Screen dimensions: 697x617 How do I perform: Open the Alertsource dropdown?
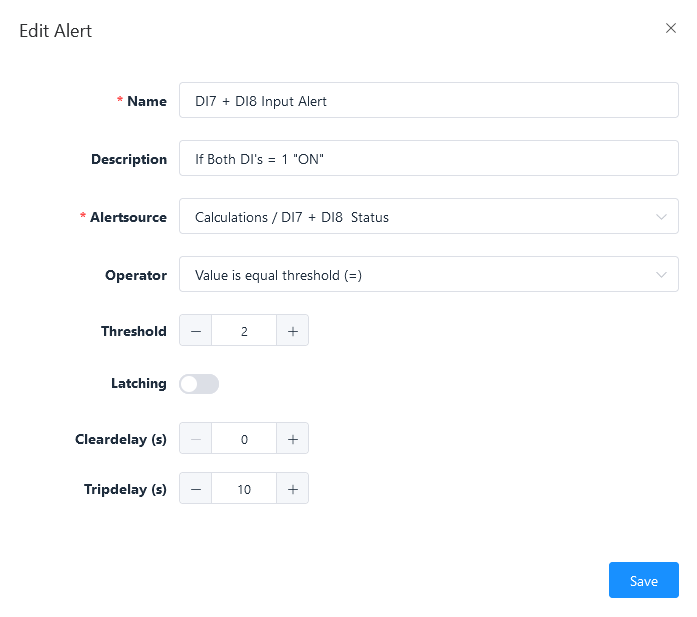click(420, 217)
